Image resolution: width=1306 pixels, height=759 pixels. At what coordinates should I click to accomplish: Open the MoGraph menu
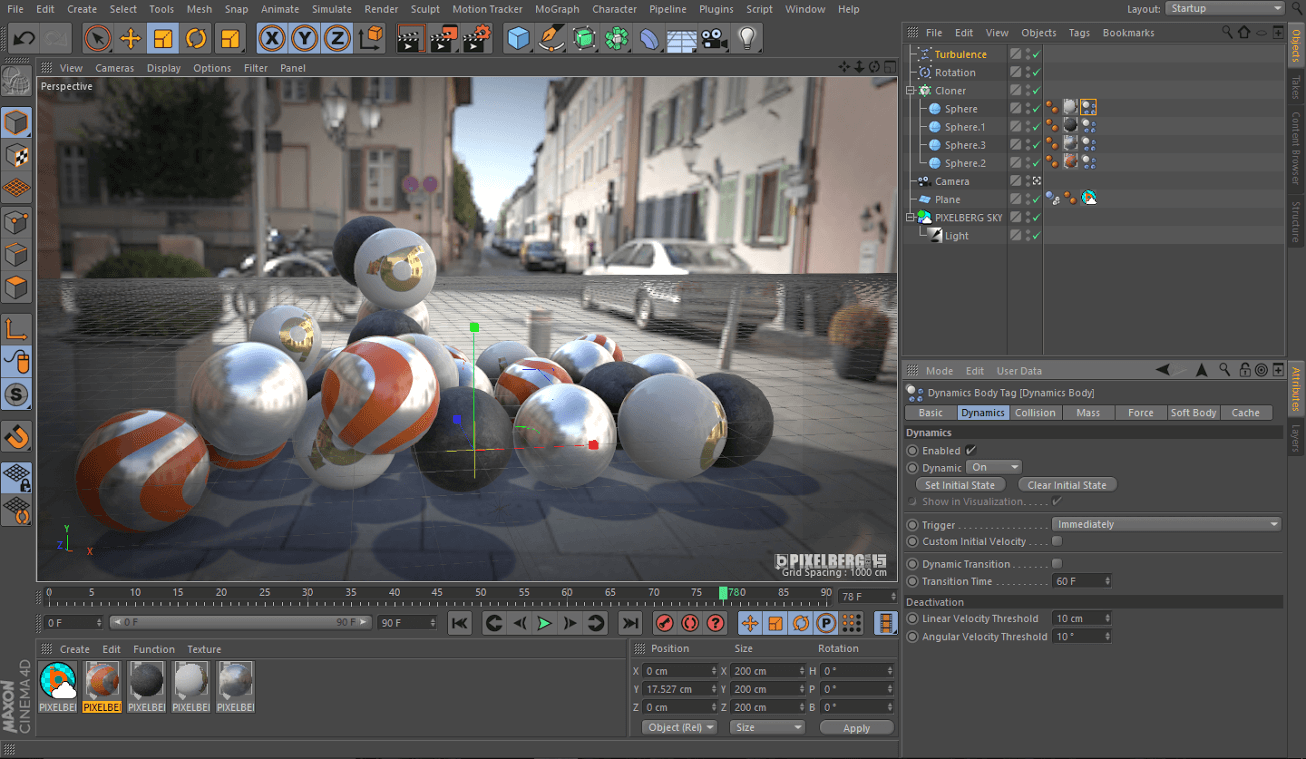pos(556,9)
